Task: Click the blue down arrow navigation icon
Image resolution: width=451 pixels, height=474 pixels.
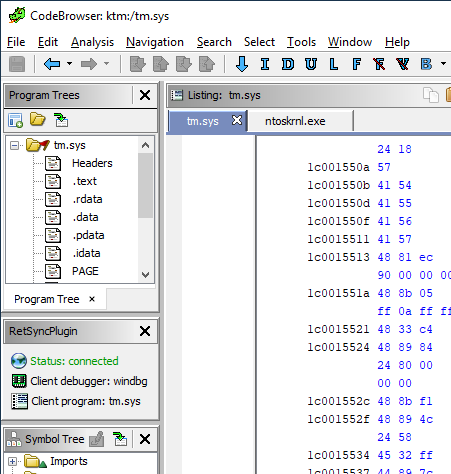Action: 242,64
